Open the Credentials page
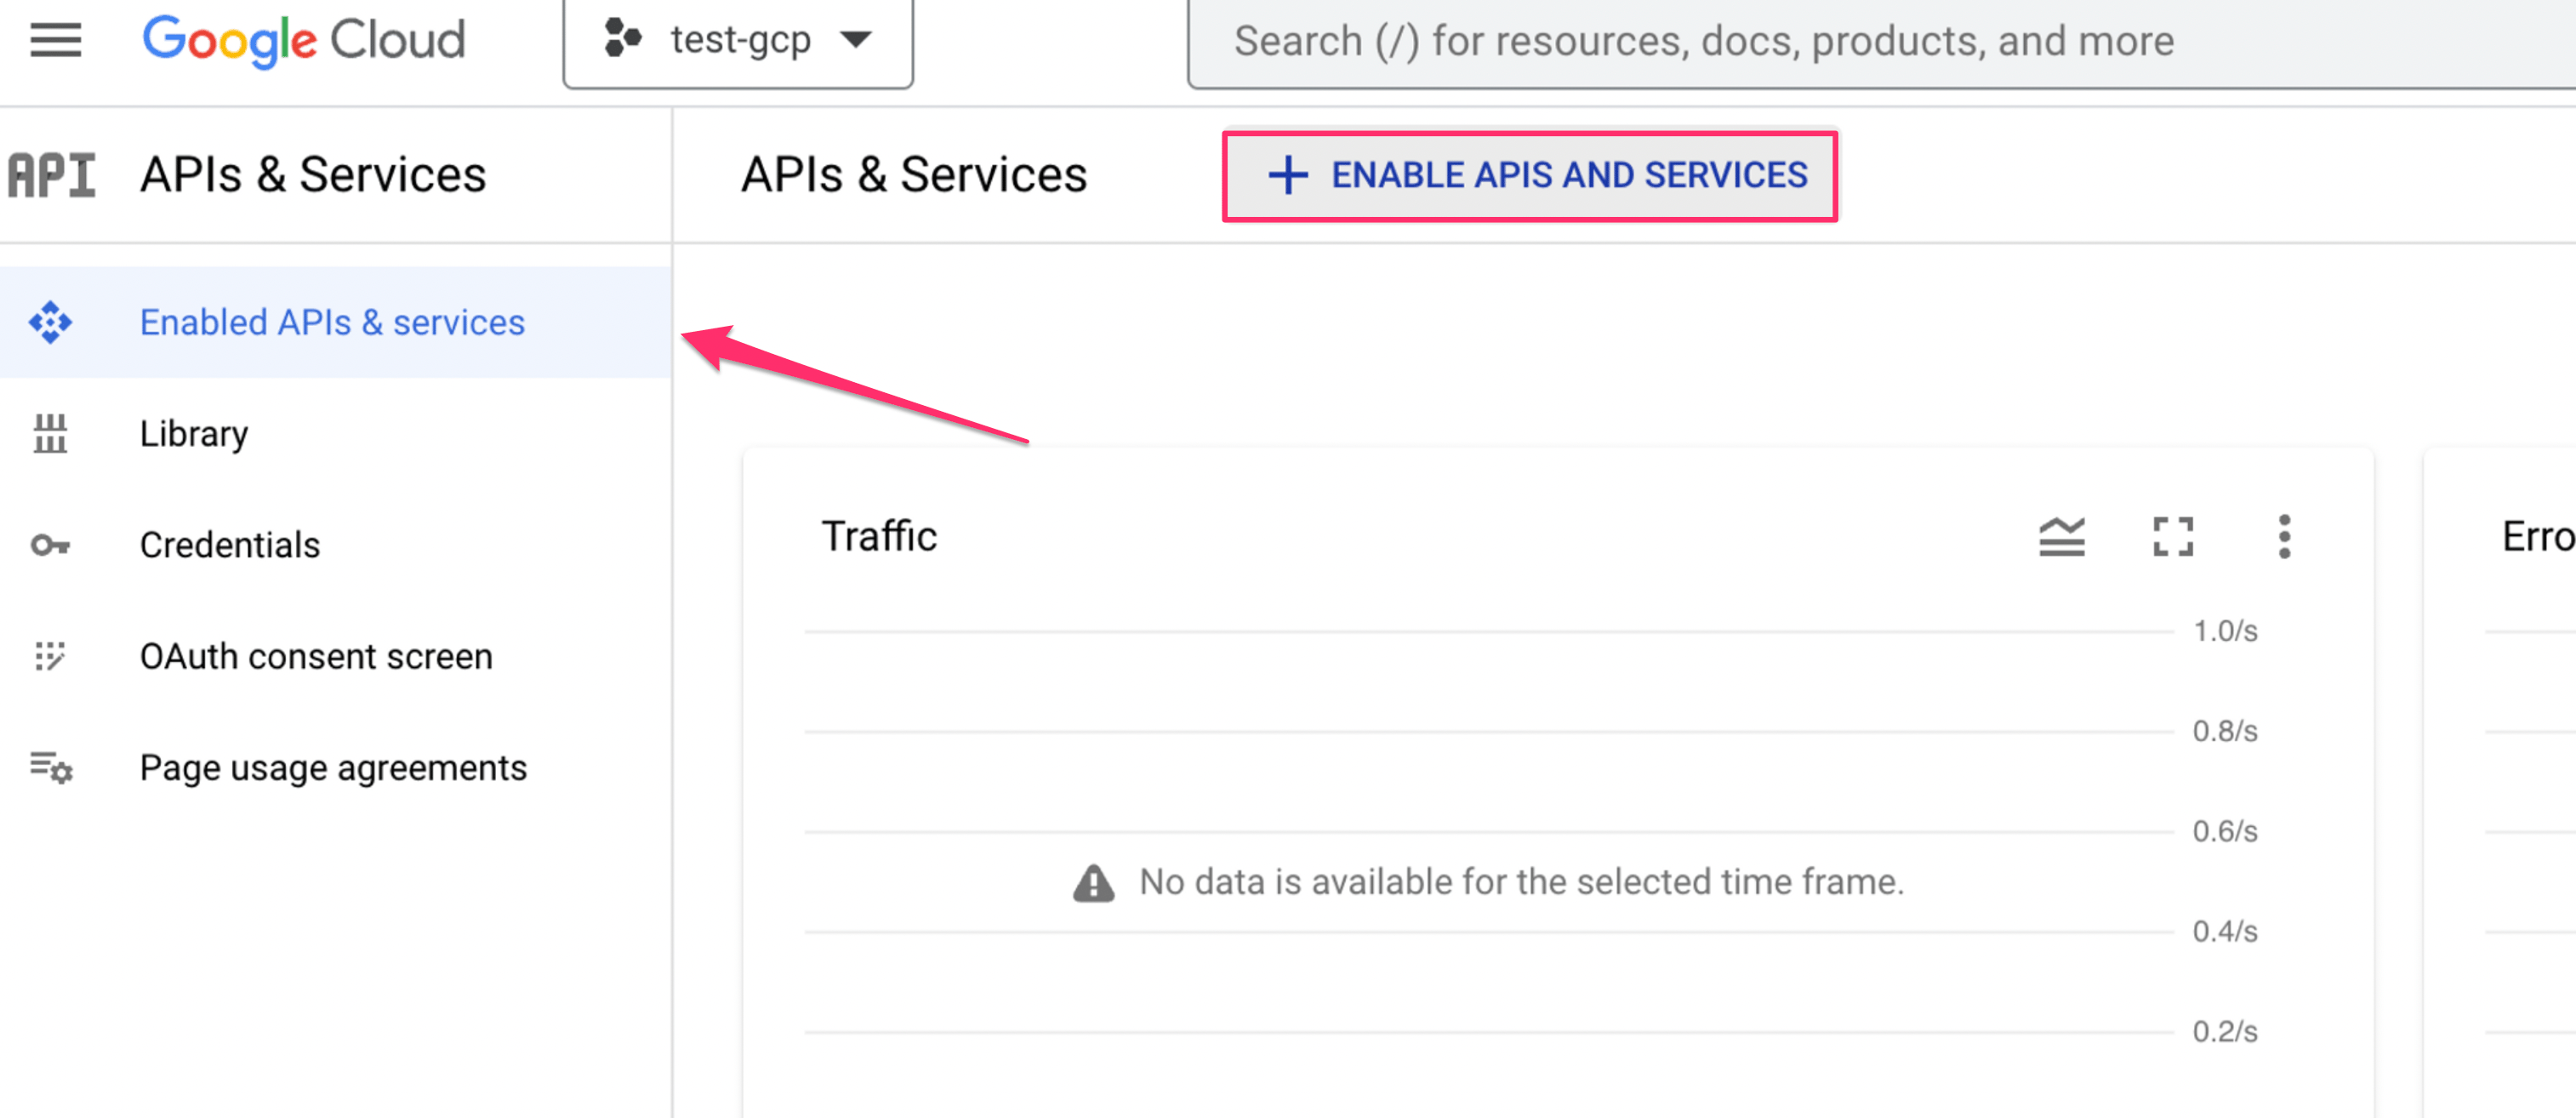 [x=336, y=545]
